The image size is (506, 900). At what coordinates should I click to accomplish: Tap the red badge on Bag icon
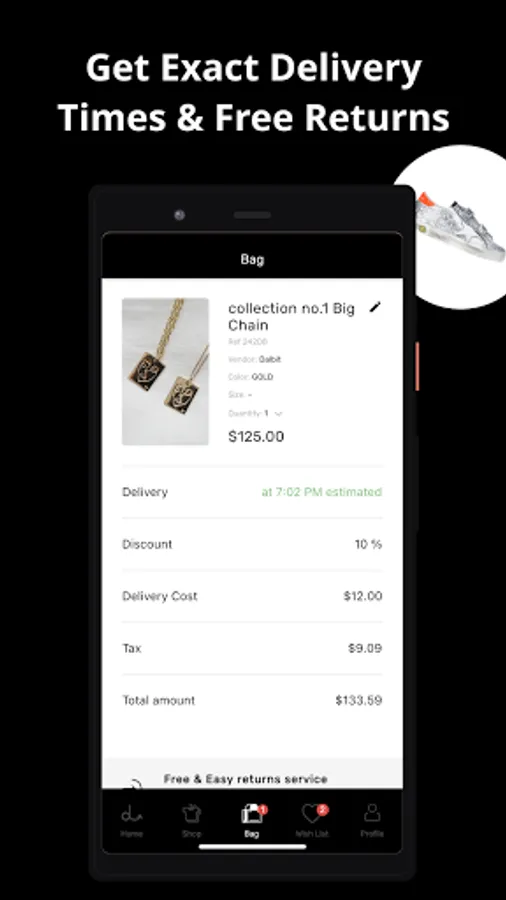(x=263, y=809)
